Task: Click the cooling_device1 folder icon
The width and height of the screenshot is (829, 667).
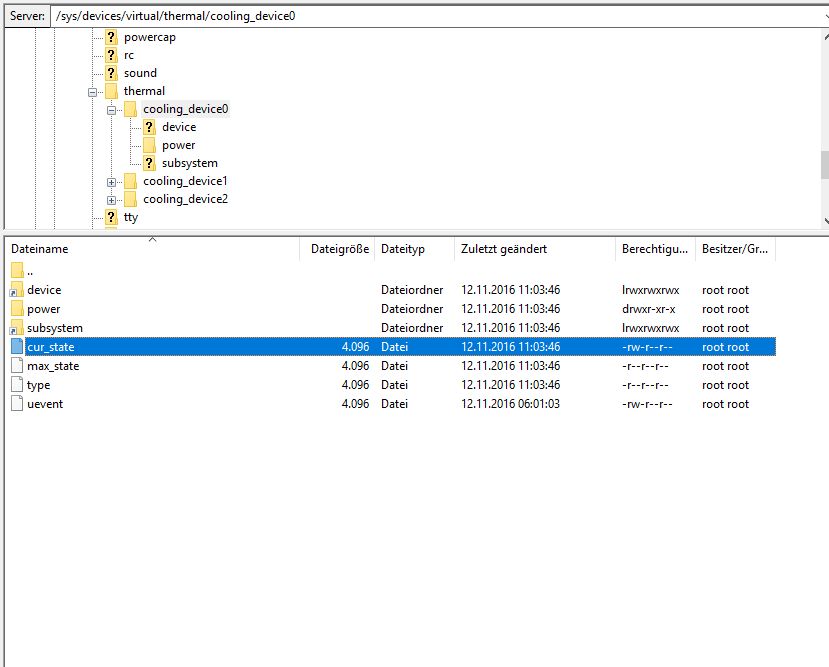Action: point(130,181)
